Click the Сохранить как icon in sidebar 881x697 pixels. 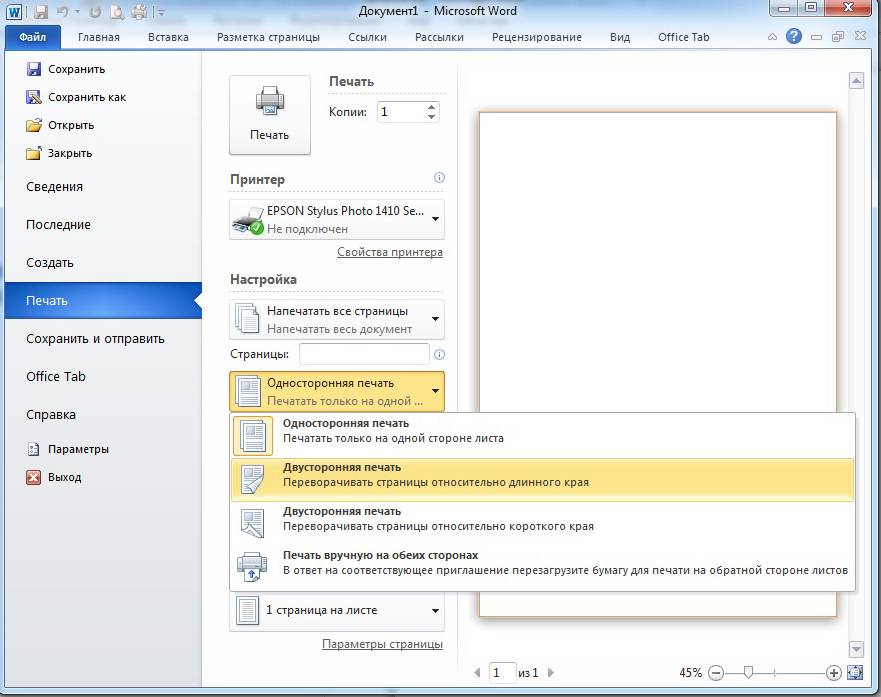tap(34, 97)
